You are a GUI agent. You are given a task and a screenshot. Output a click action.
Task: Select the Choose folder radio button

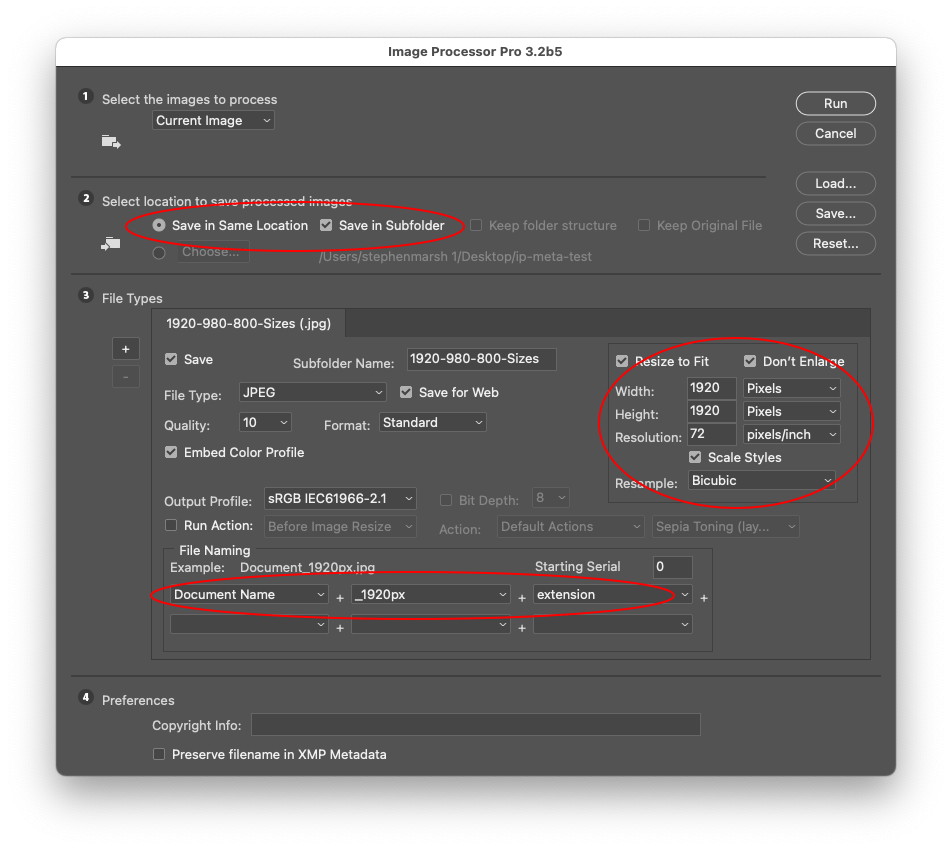tap(159, 253)
